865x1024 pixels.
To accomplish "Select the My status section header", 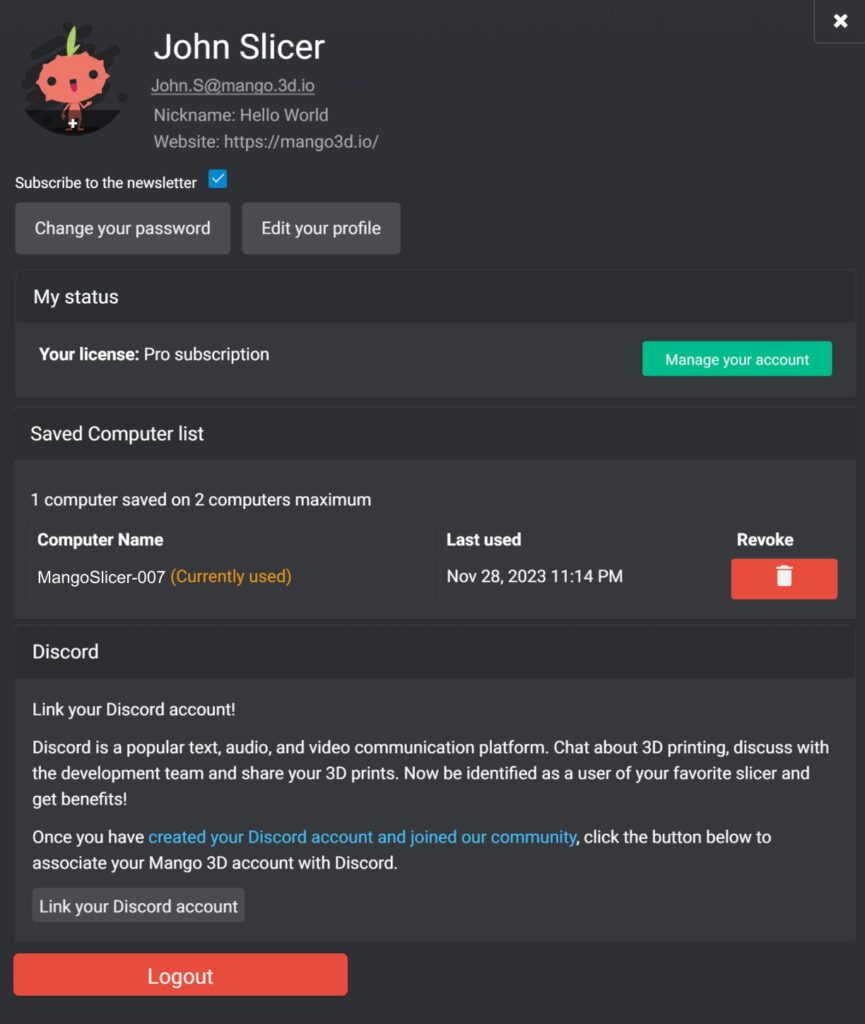I will point(76,297).
